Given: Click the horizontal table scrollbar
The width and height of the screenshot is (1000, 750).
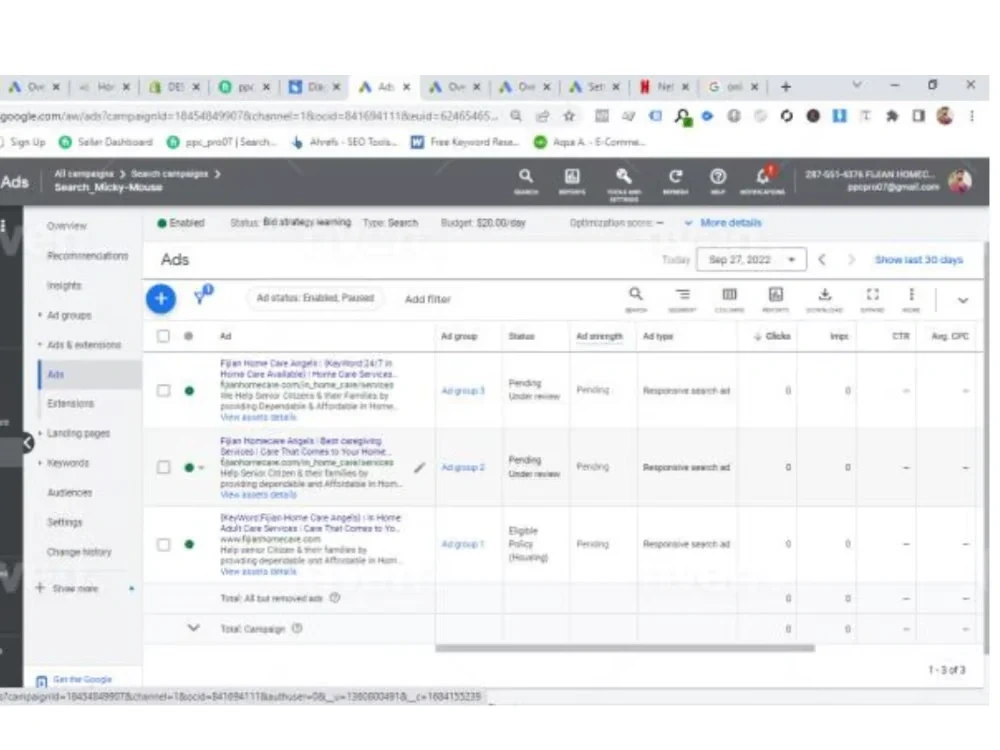Looking at the screenshot, I should click(x=624, y=648).
